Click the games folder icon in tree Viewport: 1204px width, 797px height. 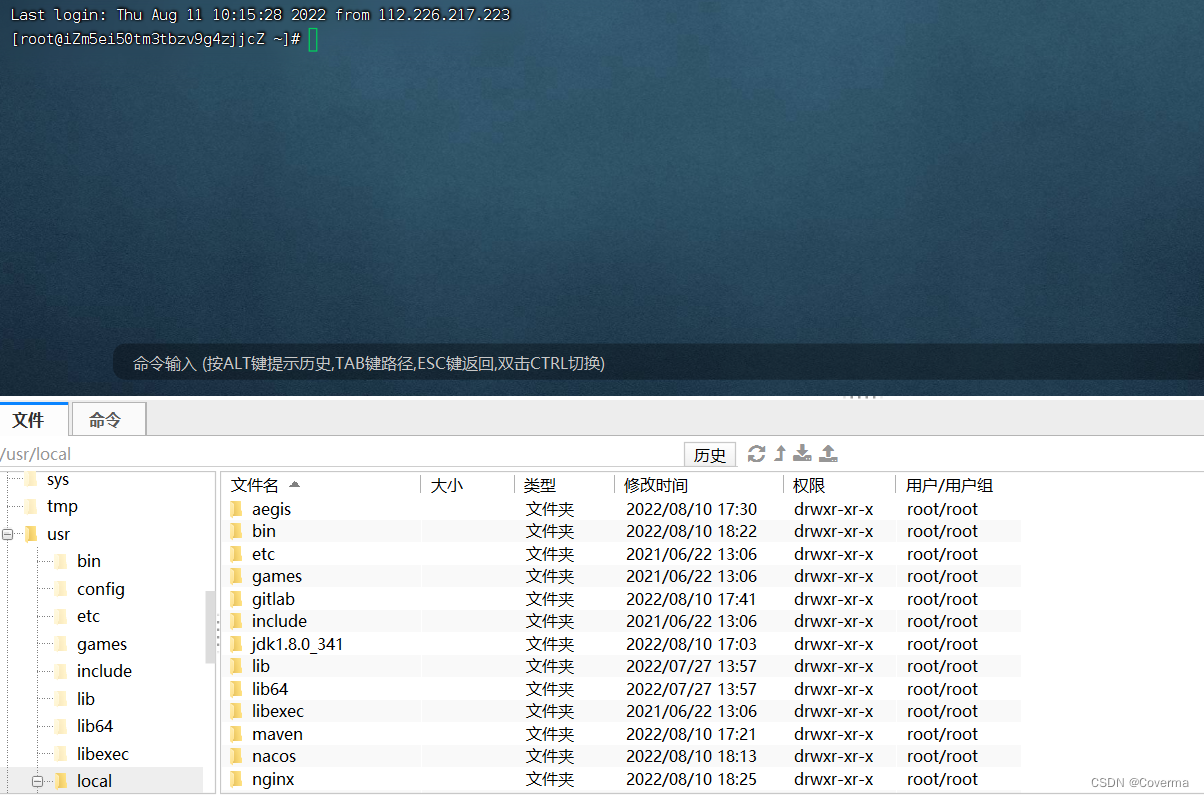(x=61, y=645)
